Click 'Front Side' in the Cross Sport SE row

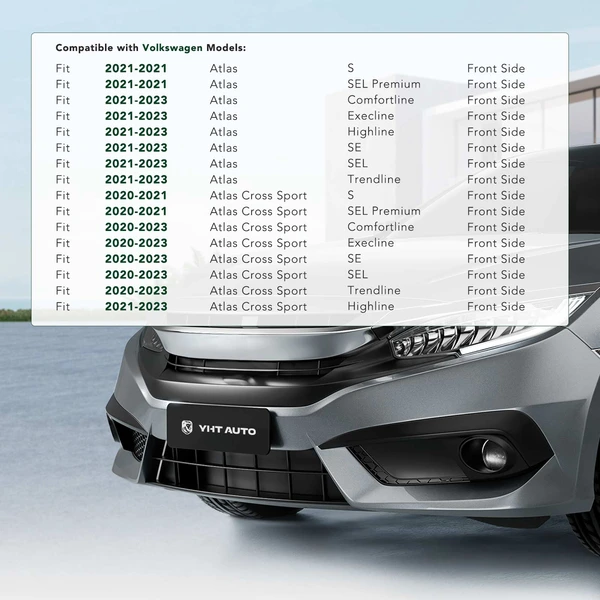[x=496, y=259]
